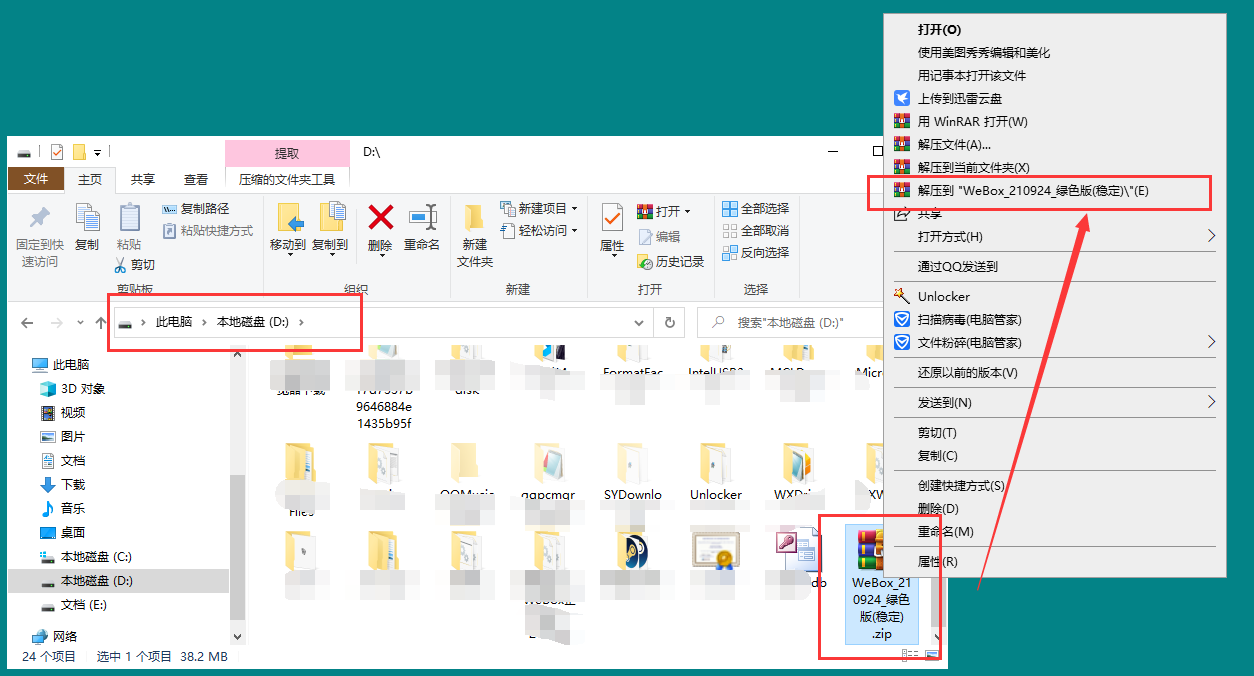Image resolution: width=1254 pixels, height=676 pixels.
Task: Click the ribbon Paste (粘贴) clipboard icon
Action: click(x=129, y=218)
